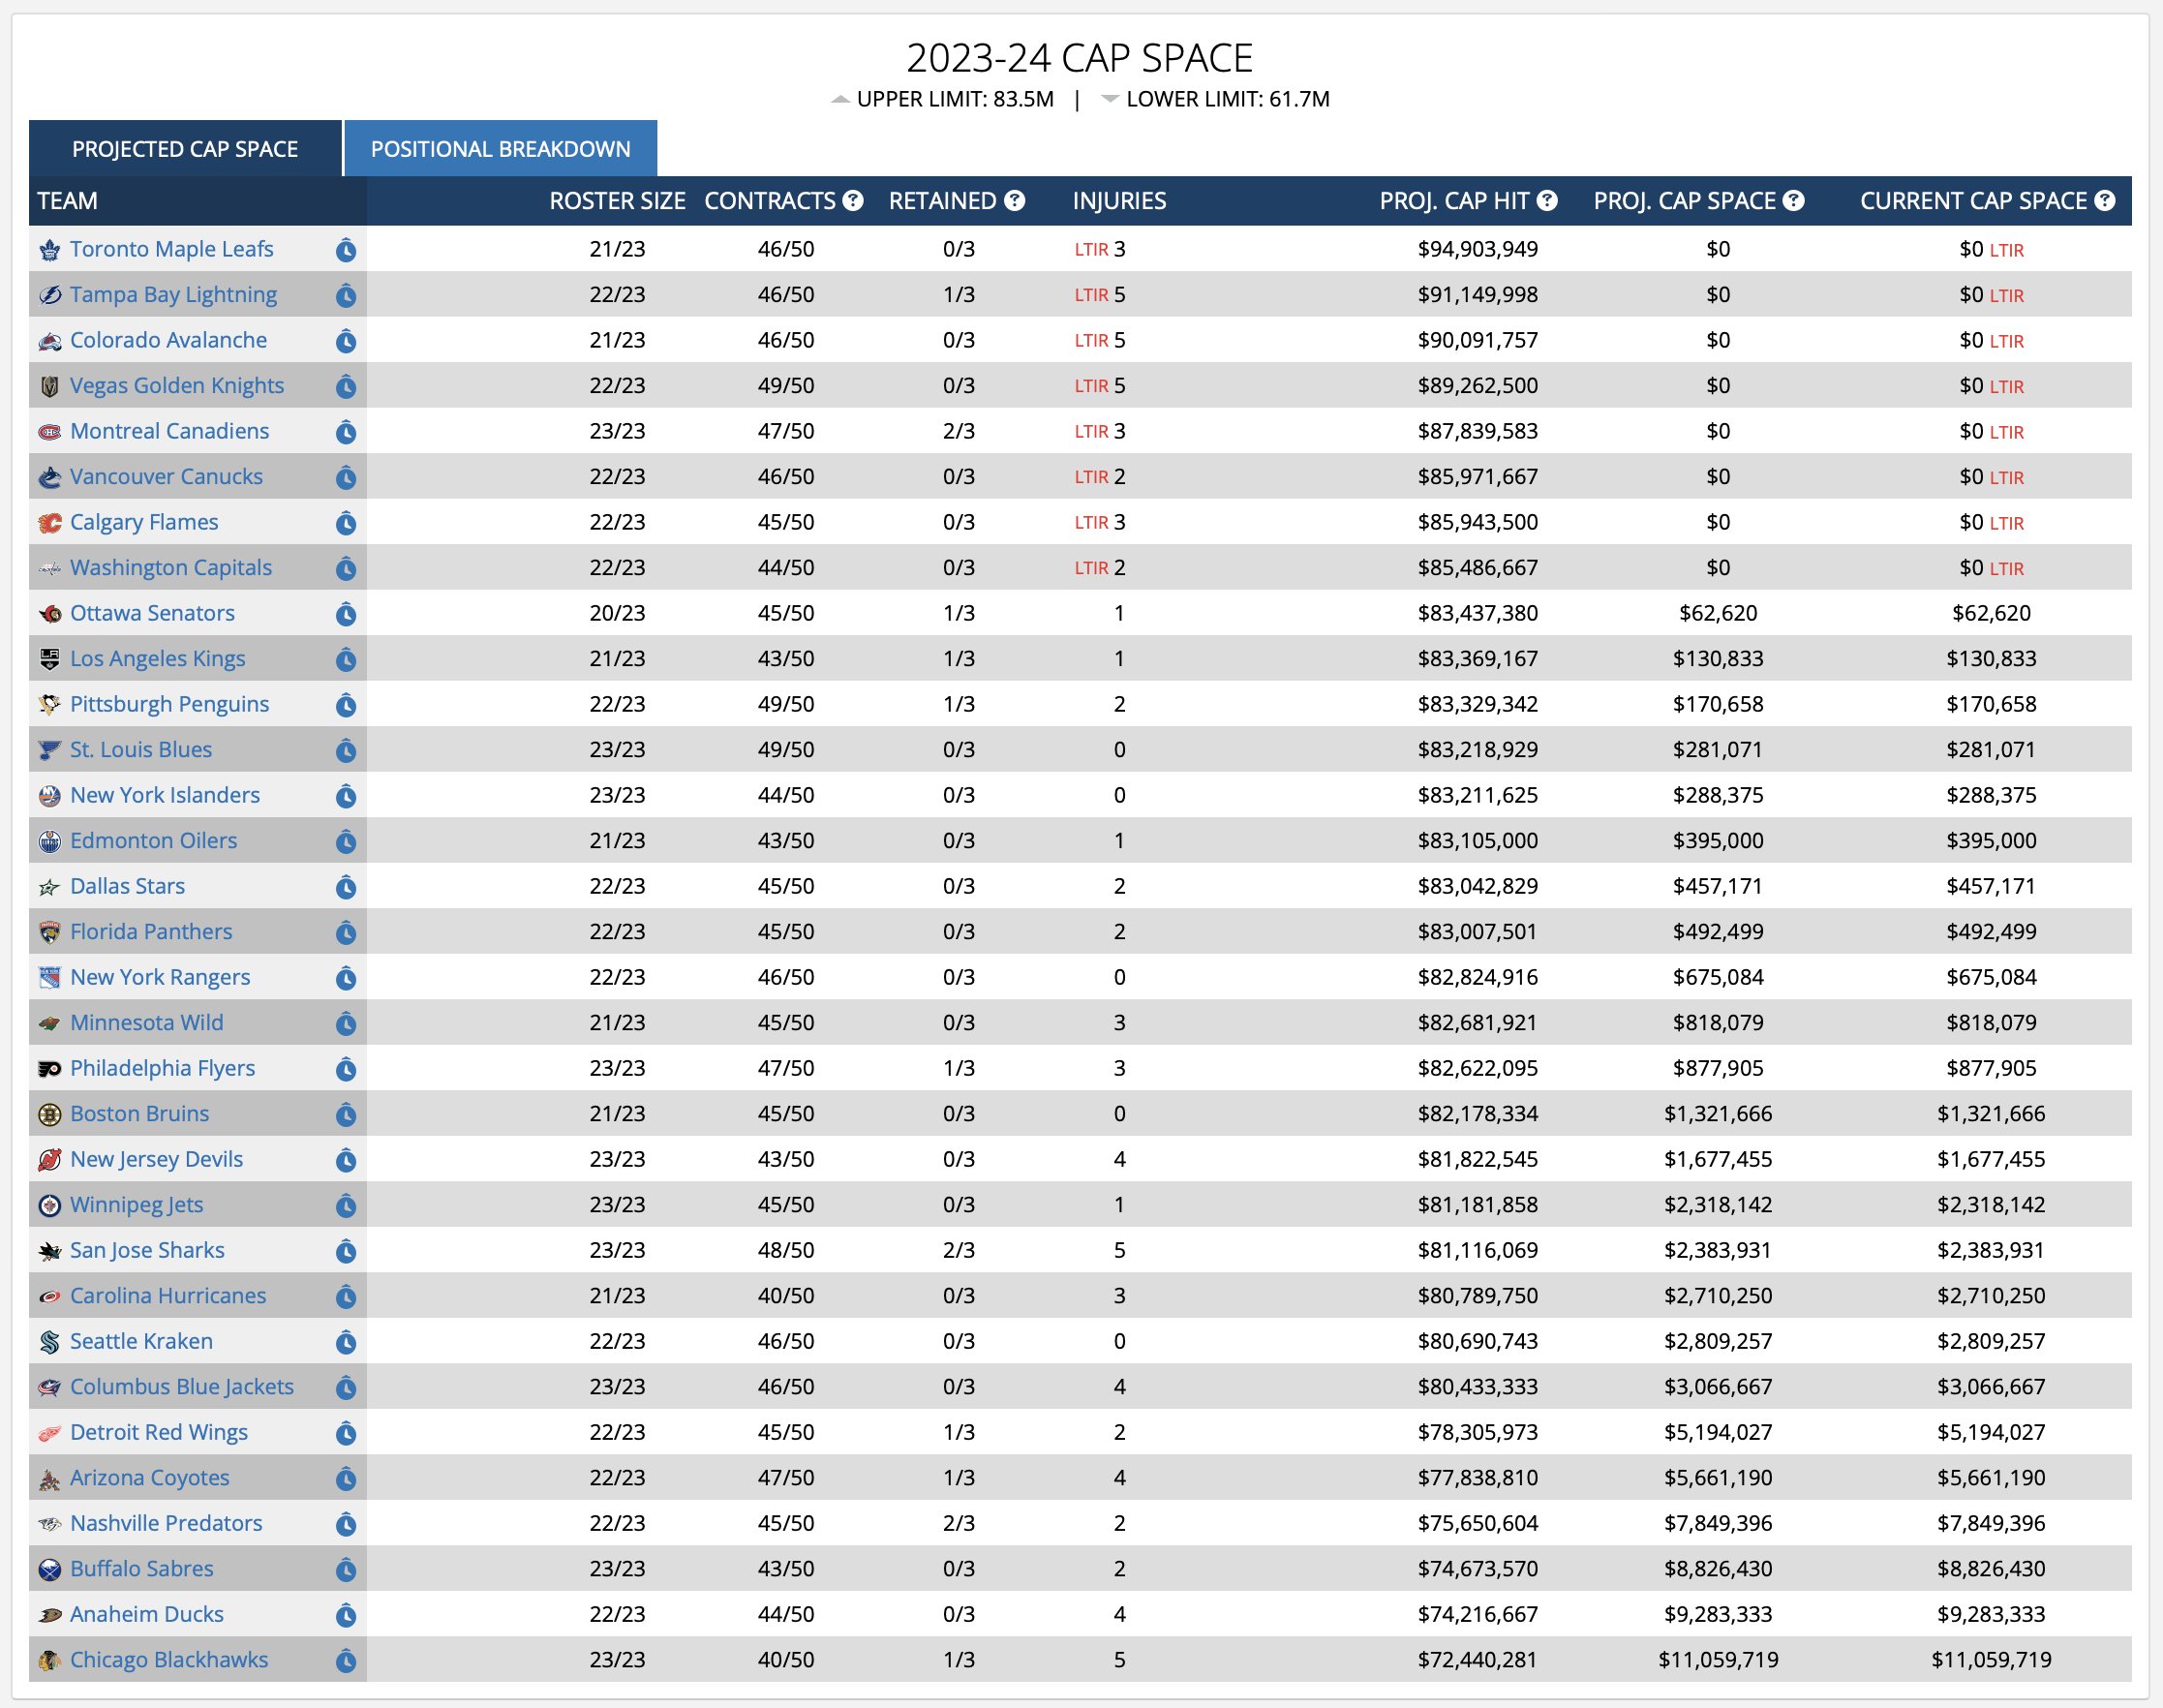
Task: Click Boston's $1,321,666 current cap space
Action: [1991, 1114]
